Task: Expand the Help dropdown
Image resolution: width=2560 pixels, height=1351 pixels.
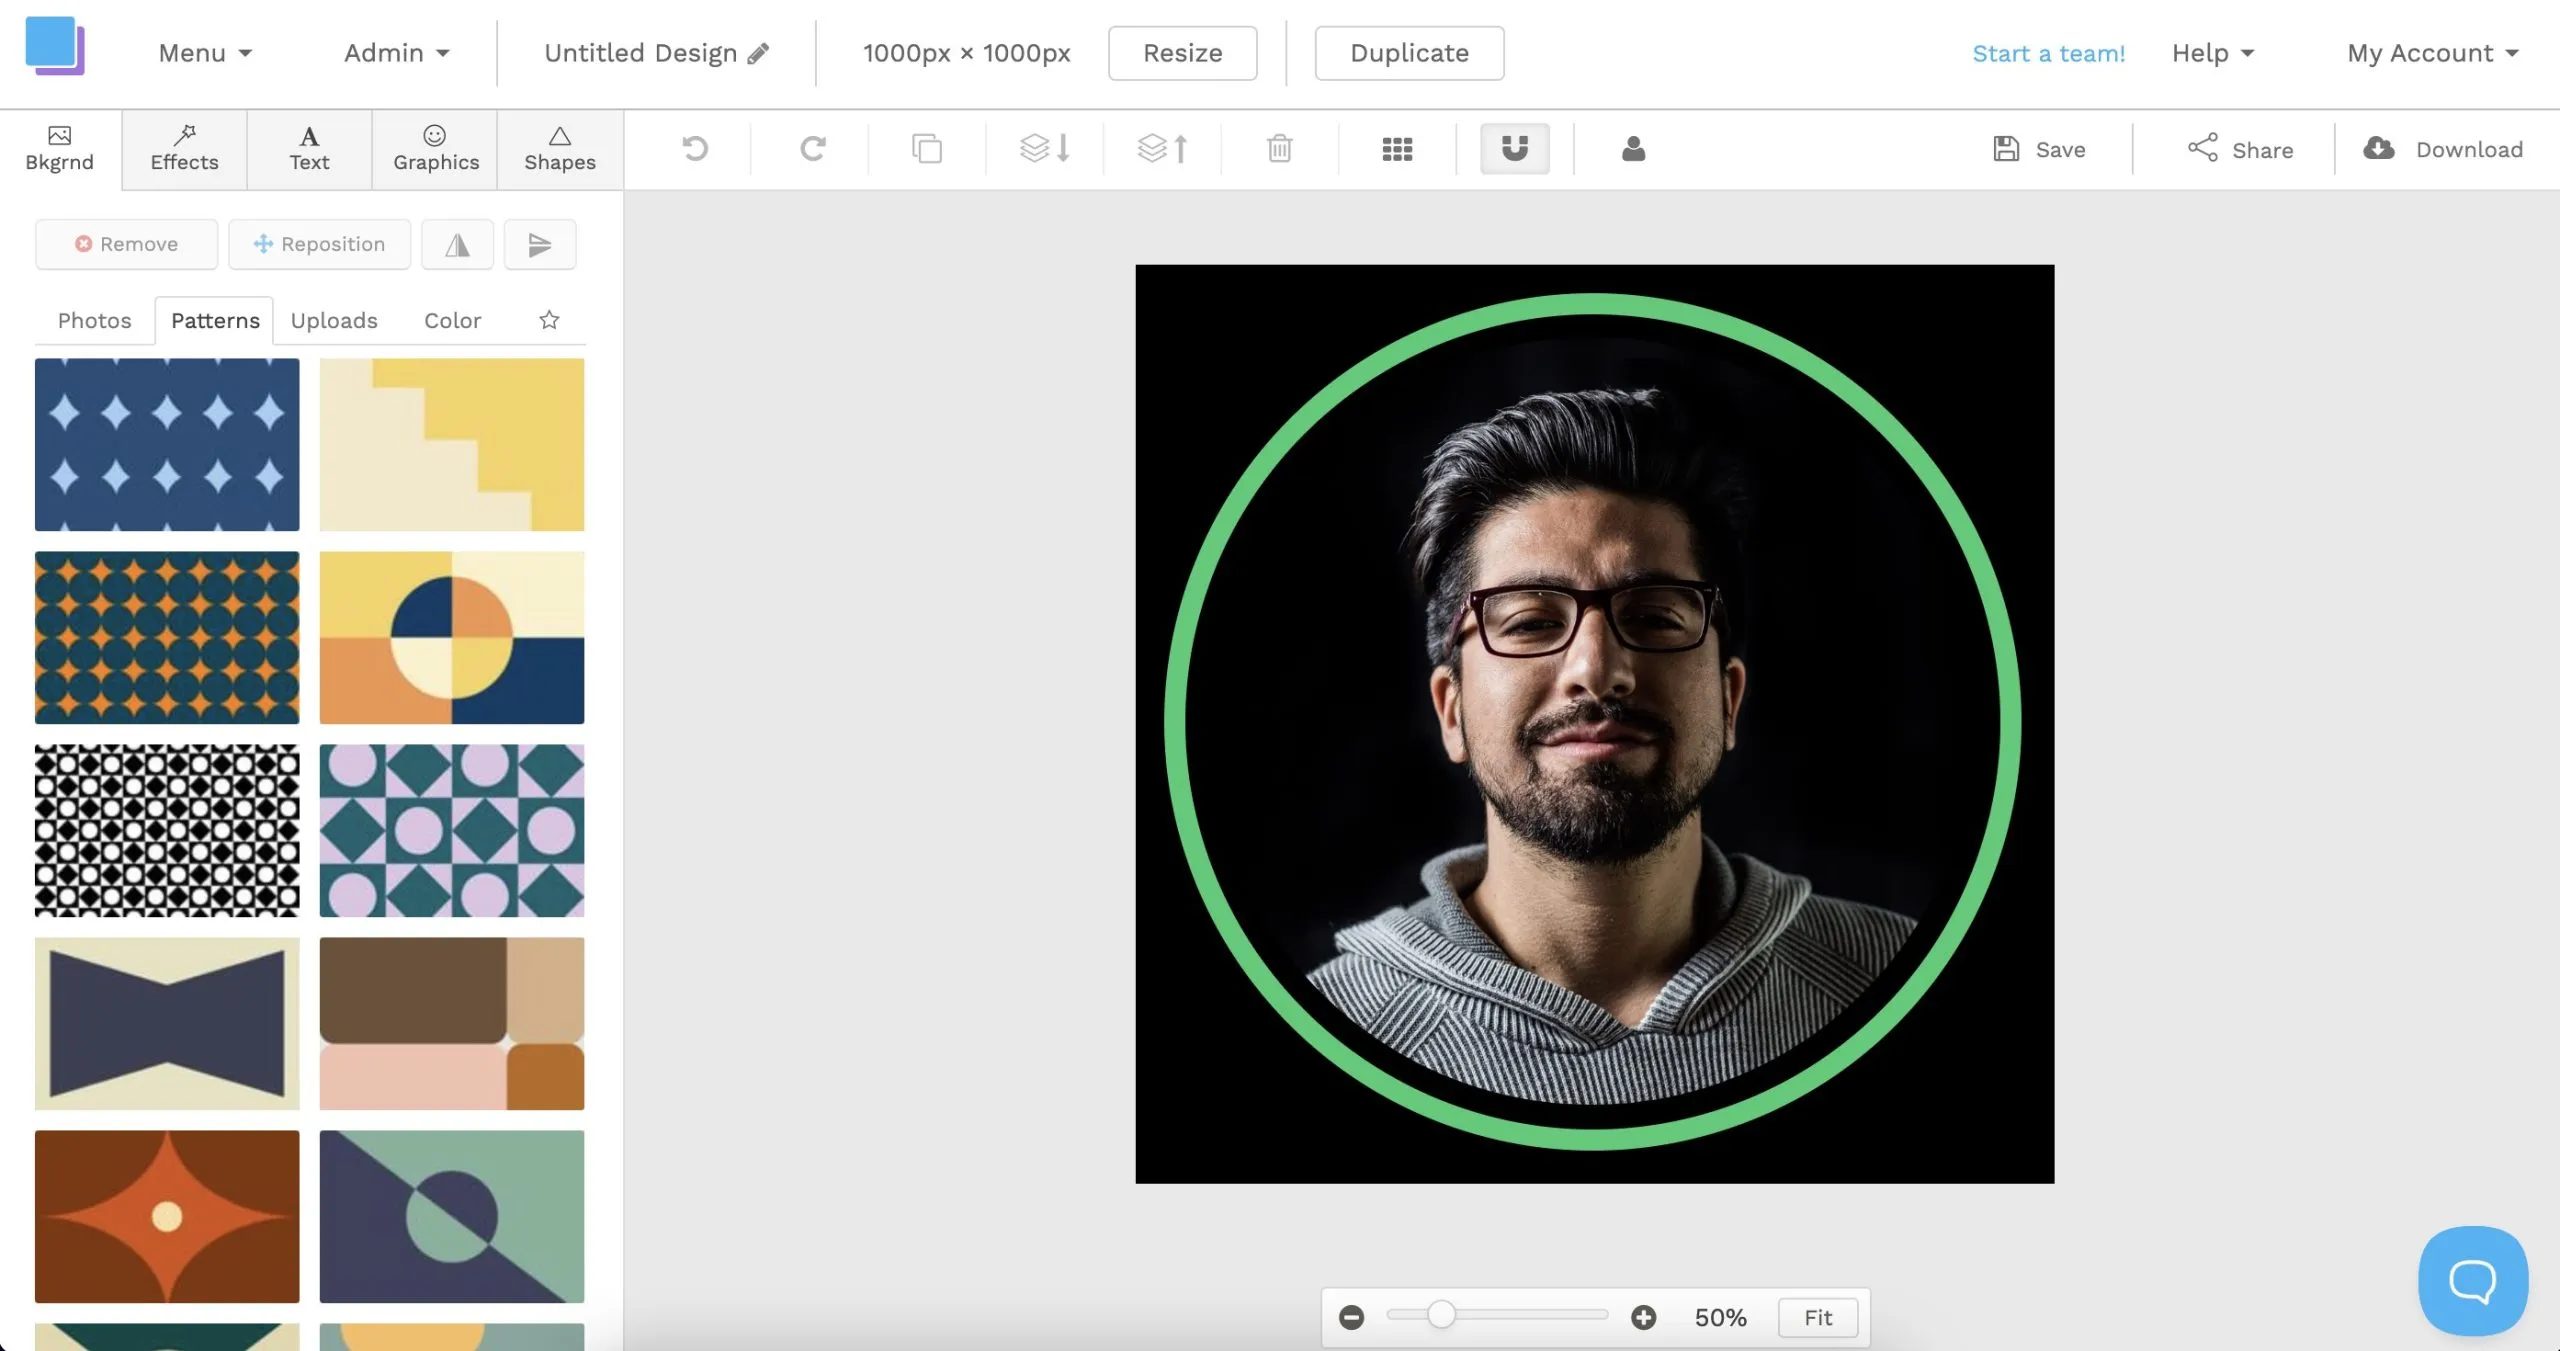Action: click(x=2213, y=53)
